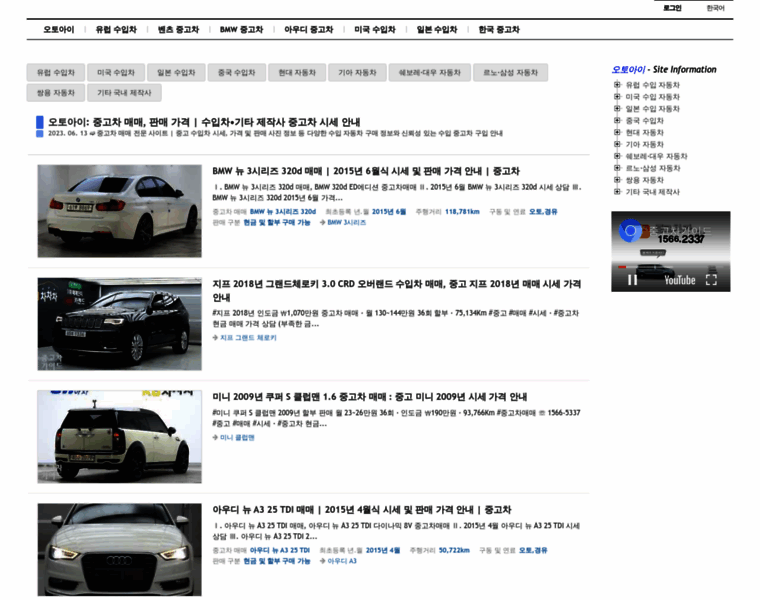The width and height of the screenshot is (760, 600).
Task: Click the 쉐보레·대우 자동차 category button
Action: (x=429, y=73)
